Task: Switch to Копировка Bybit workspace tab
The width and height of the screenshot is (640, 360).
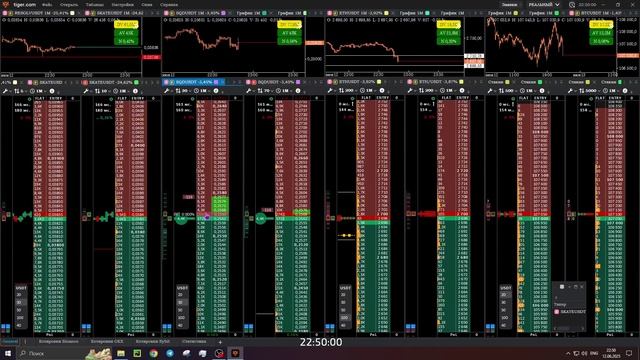Action: (152, 342)
